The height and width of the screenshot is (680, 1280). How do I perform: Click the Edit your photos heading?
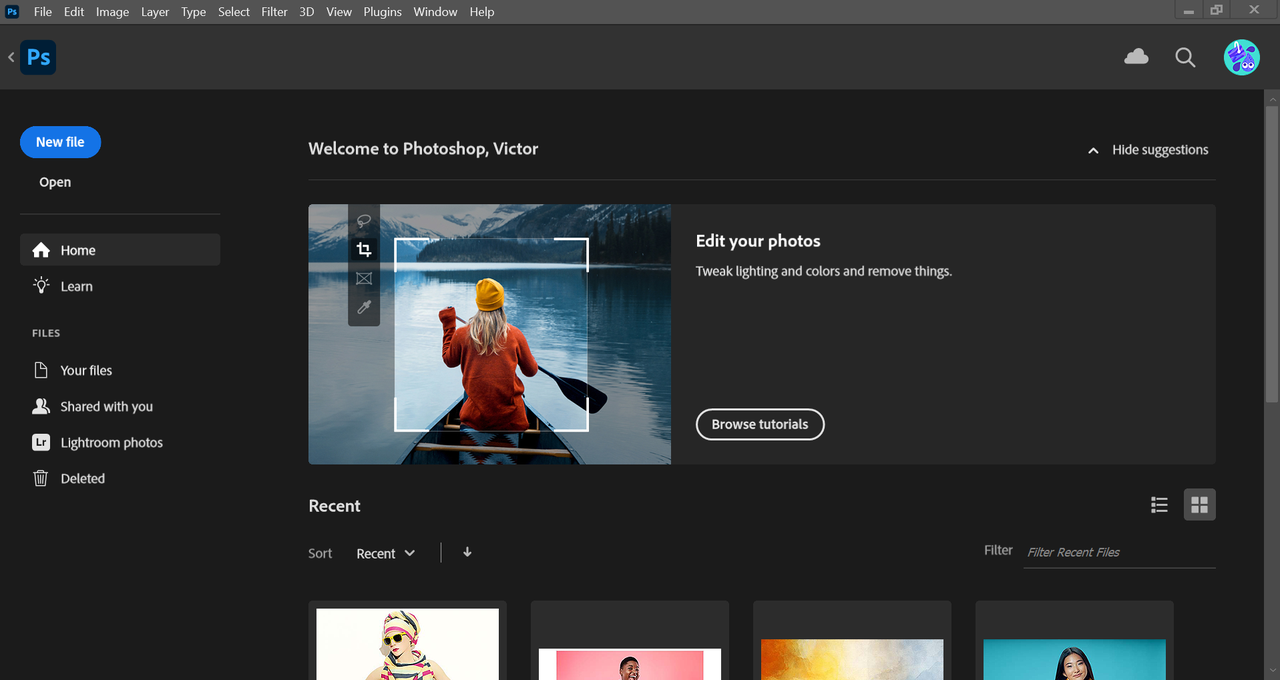point(758,241)
